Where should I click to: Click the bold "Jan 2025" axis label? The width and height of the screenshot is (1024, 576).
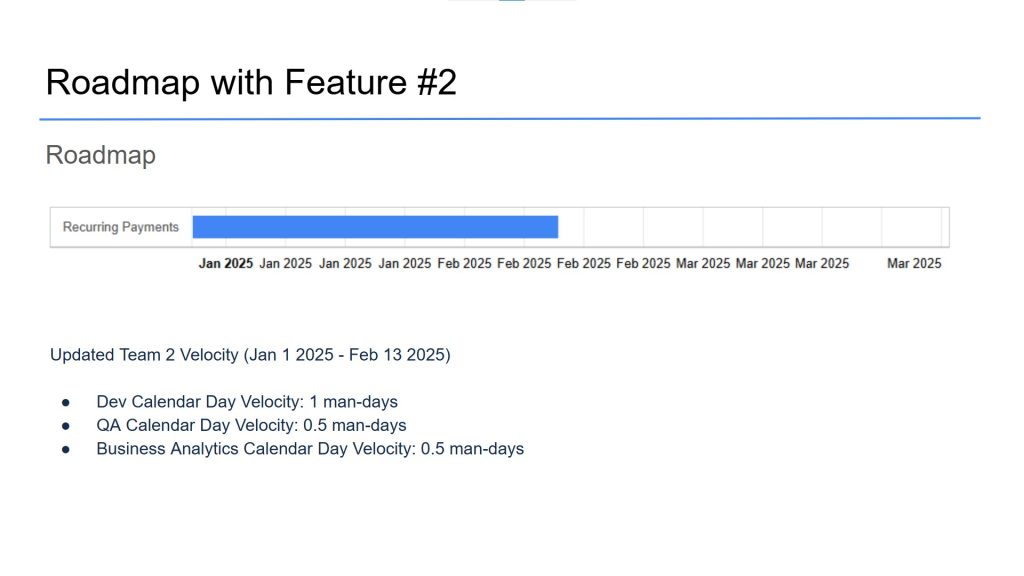(226, 263)
